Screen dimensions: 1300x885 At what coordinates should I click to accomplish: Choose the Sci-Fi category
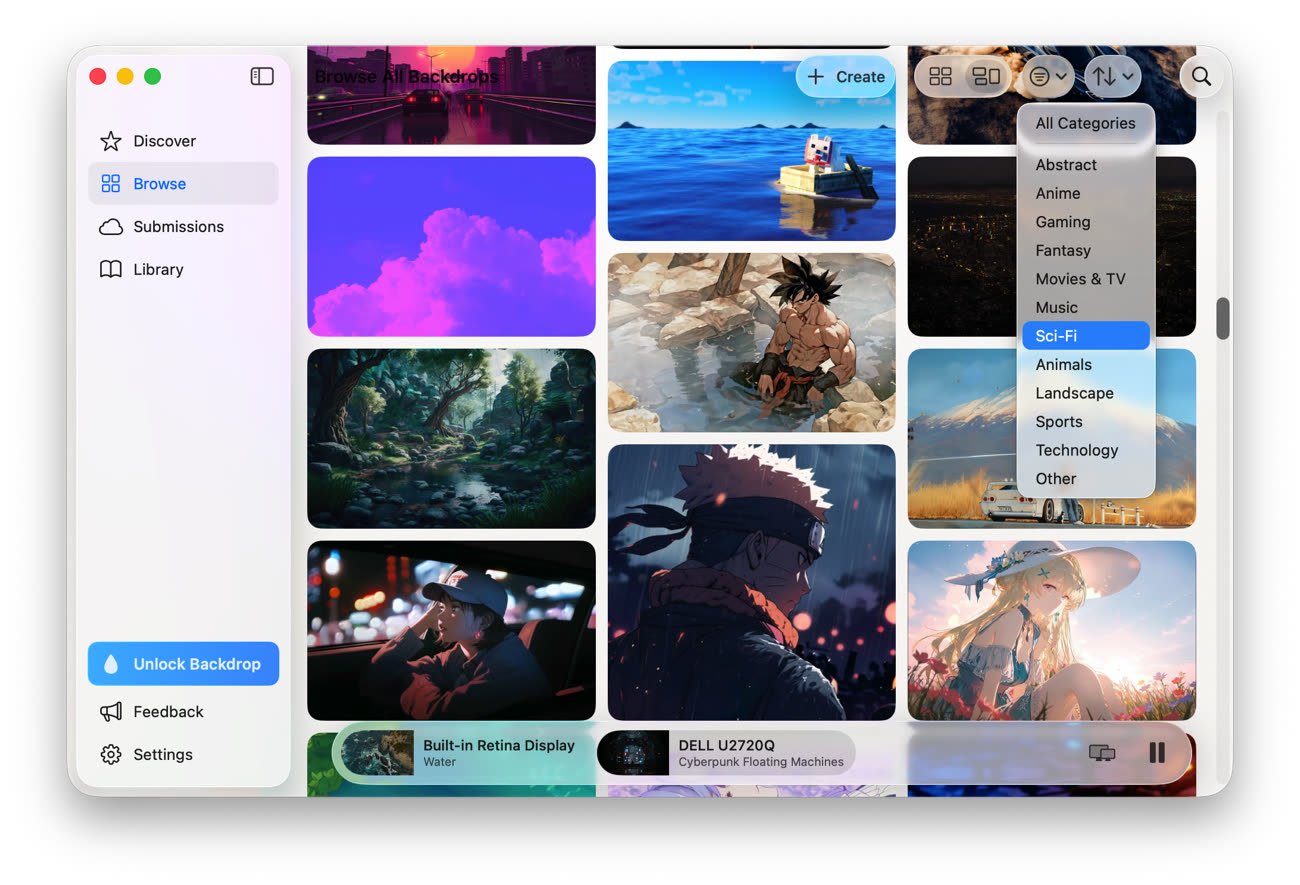pos(1086,336)
